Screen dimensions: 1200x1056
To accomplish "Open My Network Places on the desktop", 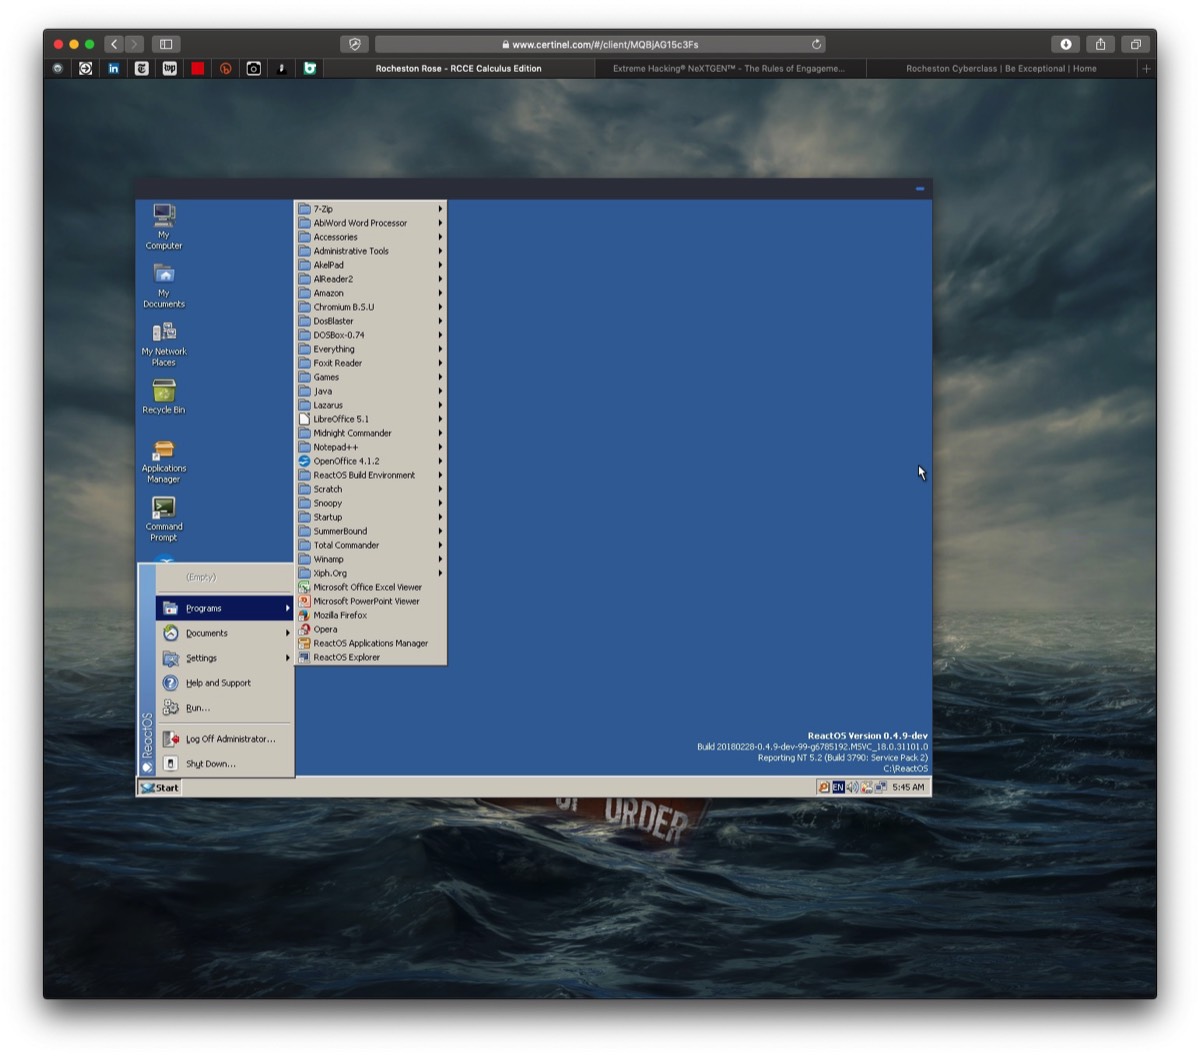I will 164,343.
